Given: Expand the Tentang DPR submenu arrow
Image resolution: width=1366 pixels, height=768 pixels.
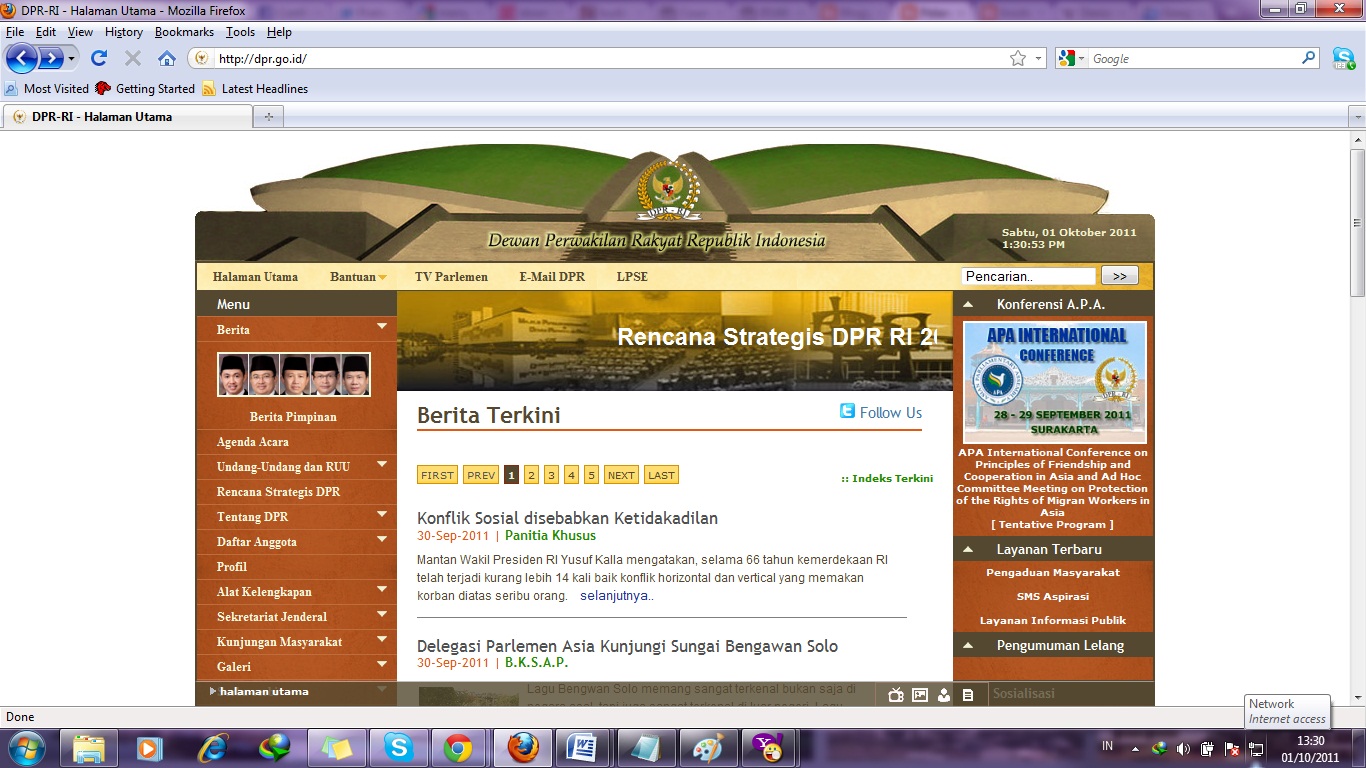Looking at the screenshot, I should (381, 514).
